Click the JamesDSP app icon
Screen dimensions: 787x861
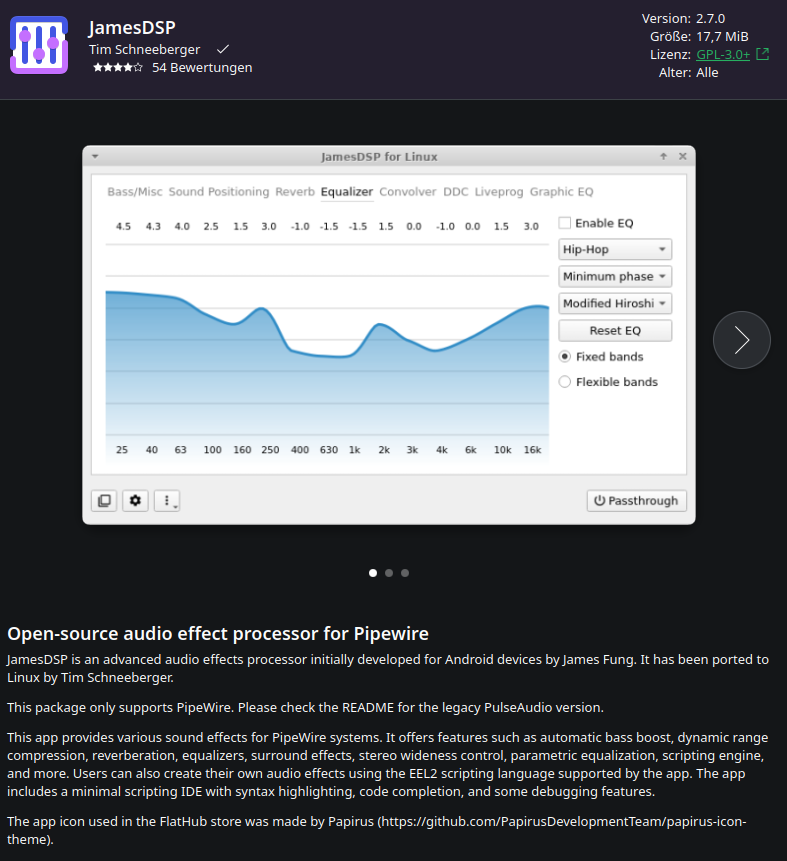[39, 45]
